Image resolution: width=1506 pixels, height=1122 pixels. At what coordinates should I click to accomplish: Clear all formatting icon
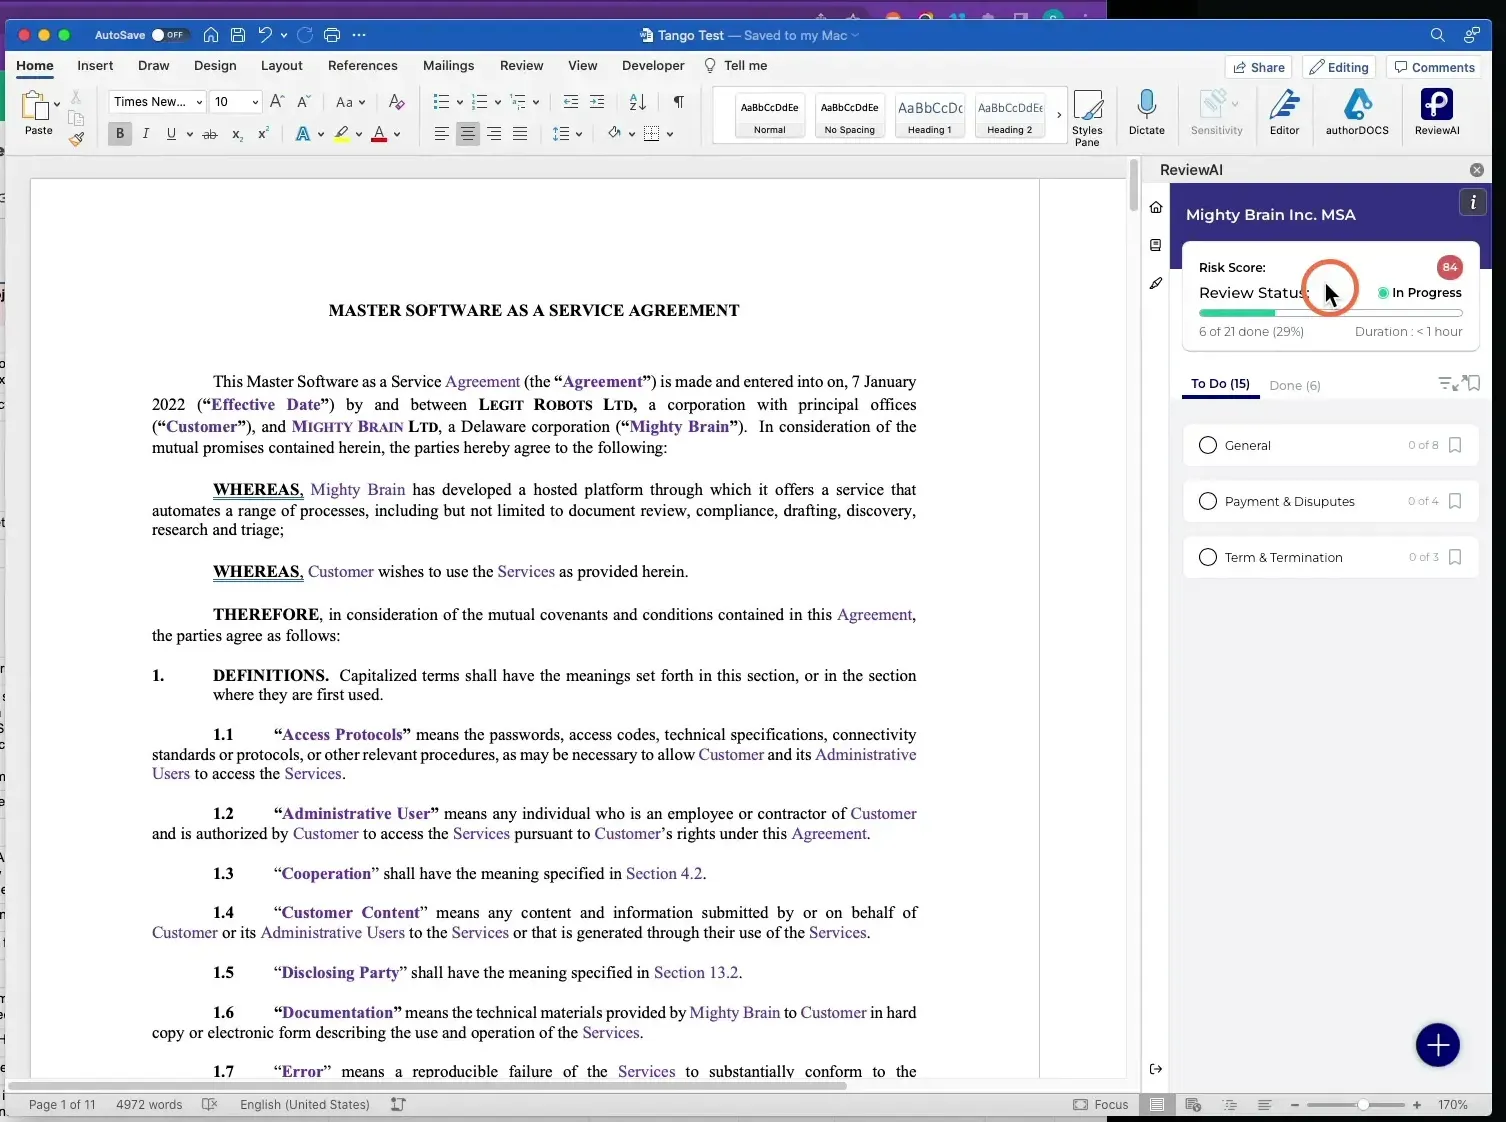(x=396, y=102)
